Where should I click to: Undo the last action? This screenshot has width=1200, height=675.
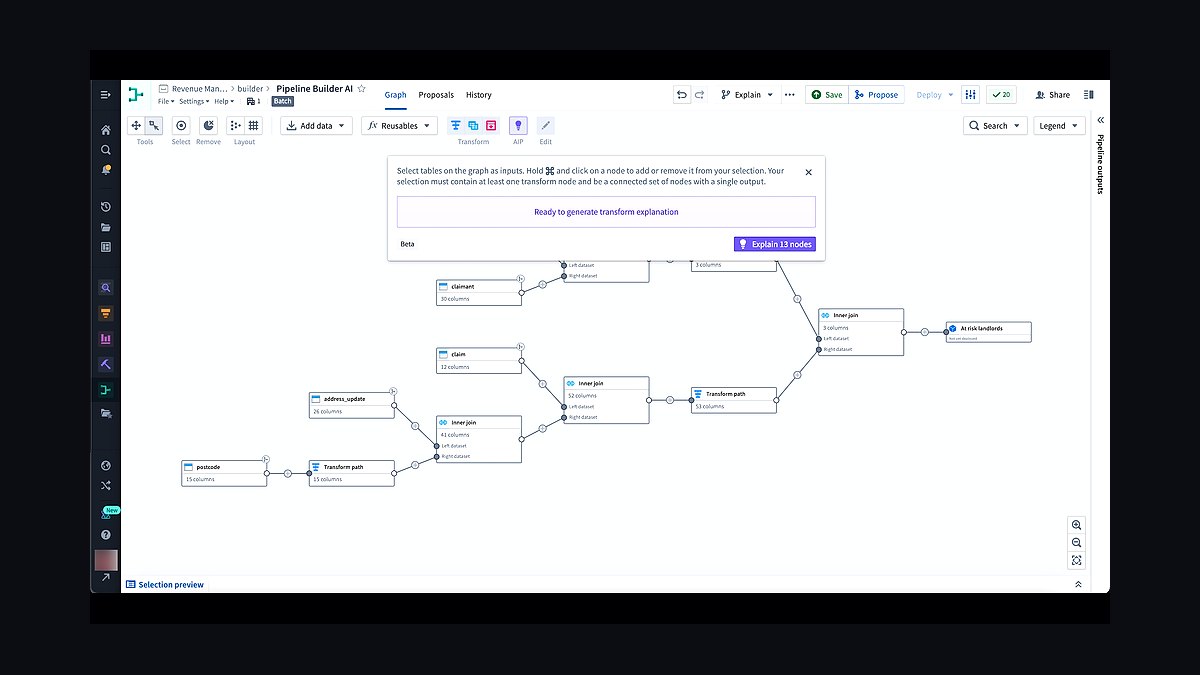point(682,95)
